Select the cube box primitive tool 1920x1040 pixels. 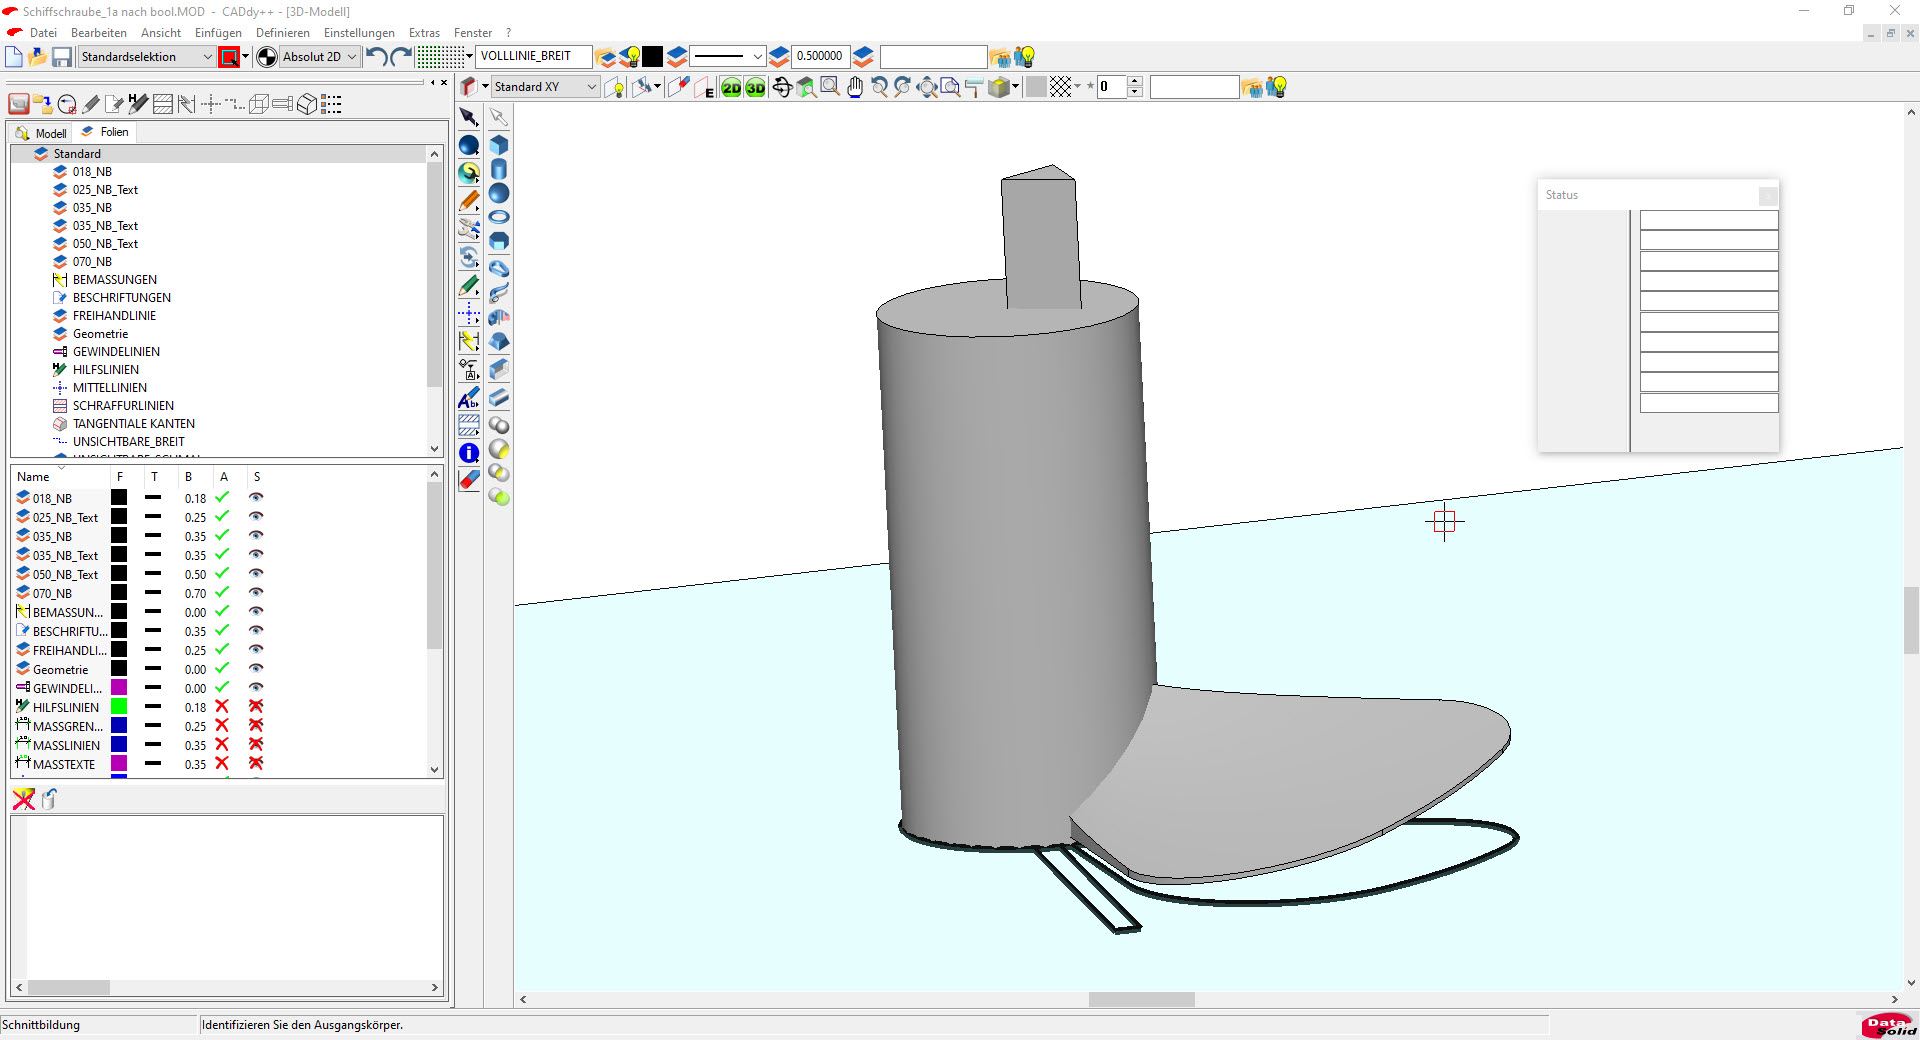click(499, 145)
